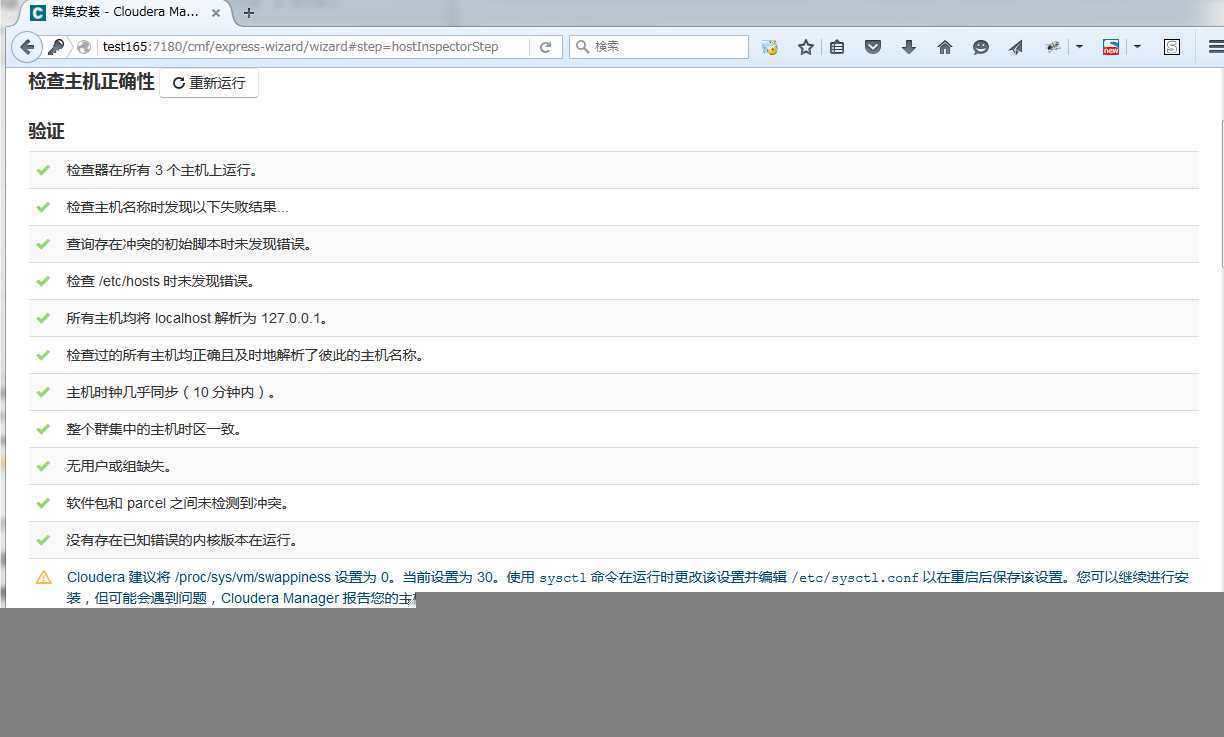Click the smiley chat icon
Viewport: 1224px width, 737px height.
pyautogui.click(x=981, y=47)
